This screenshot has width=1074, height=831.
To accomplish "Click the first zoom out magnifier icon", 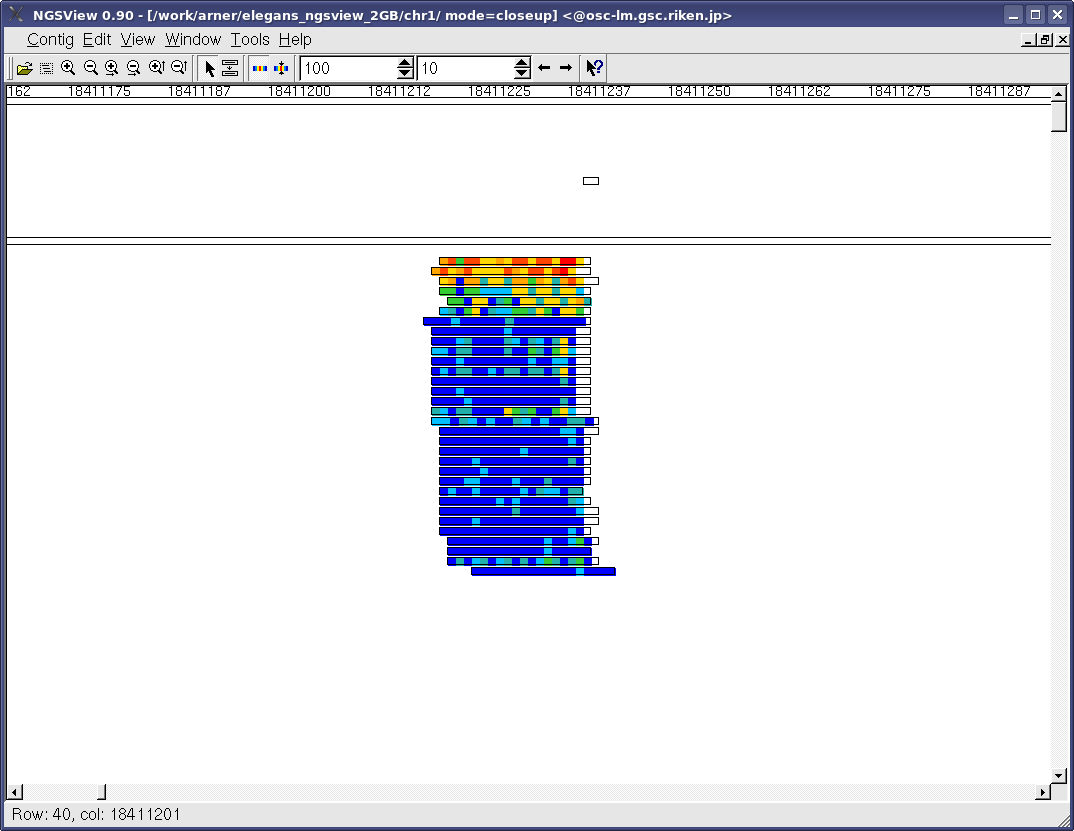I will 90,68.
